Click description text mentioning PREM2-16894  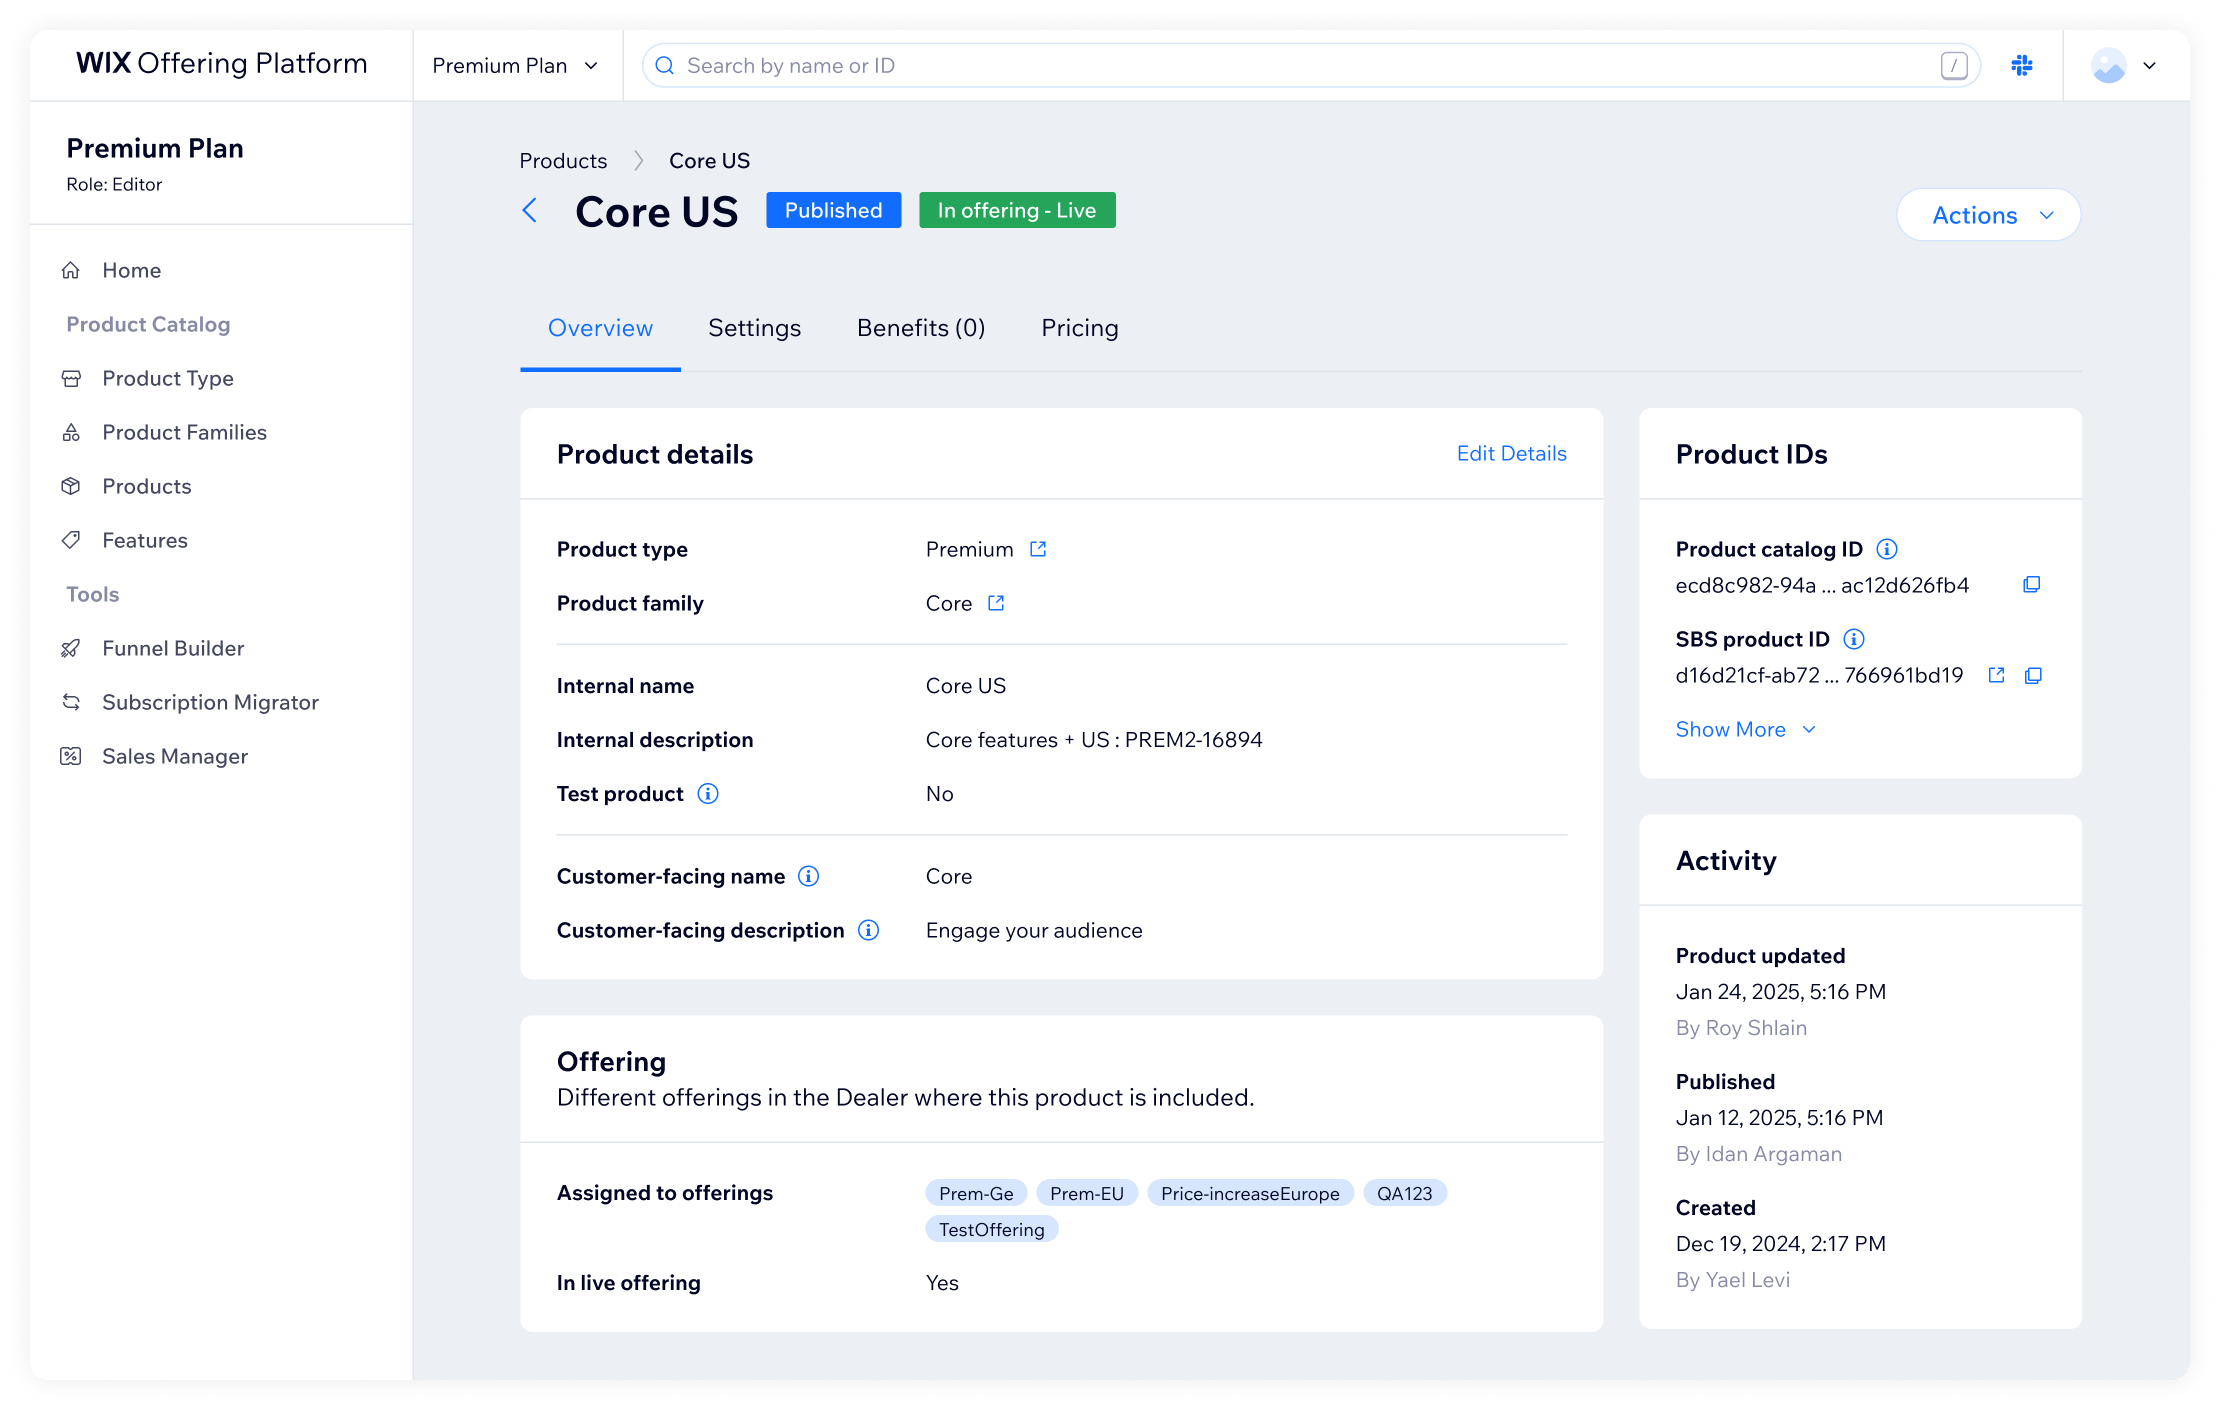(x=1094, y=740)
